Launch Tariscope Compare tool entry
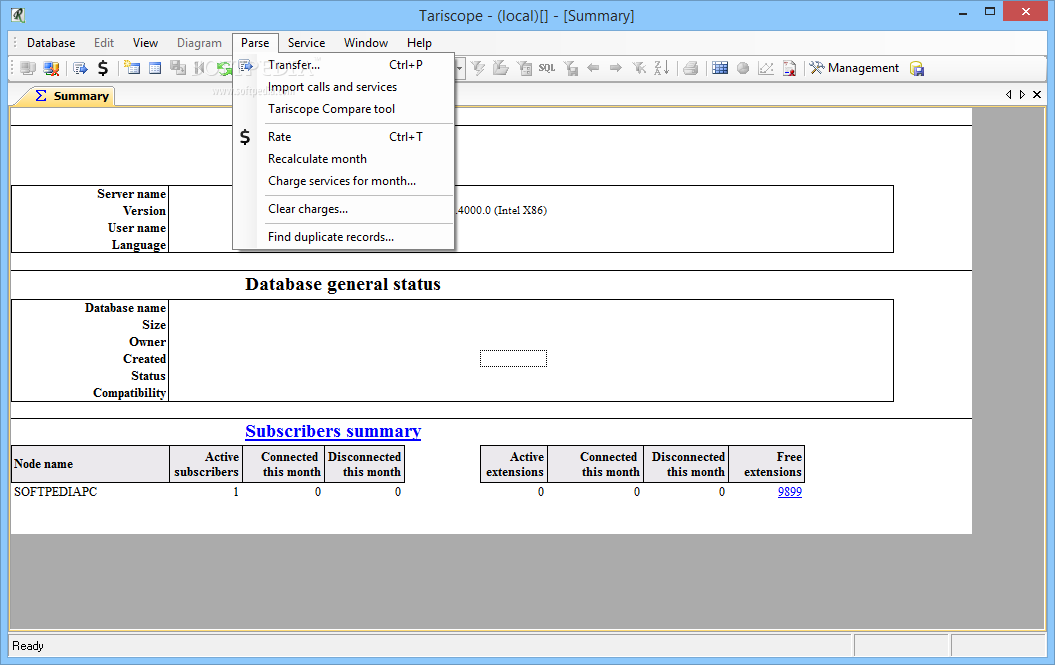This screenshot has width=1055, height=665. click(x=344, y=109)
